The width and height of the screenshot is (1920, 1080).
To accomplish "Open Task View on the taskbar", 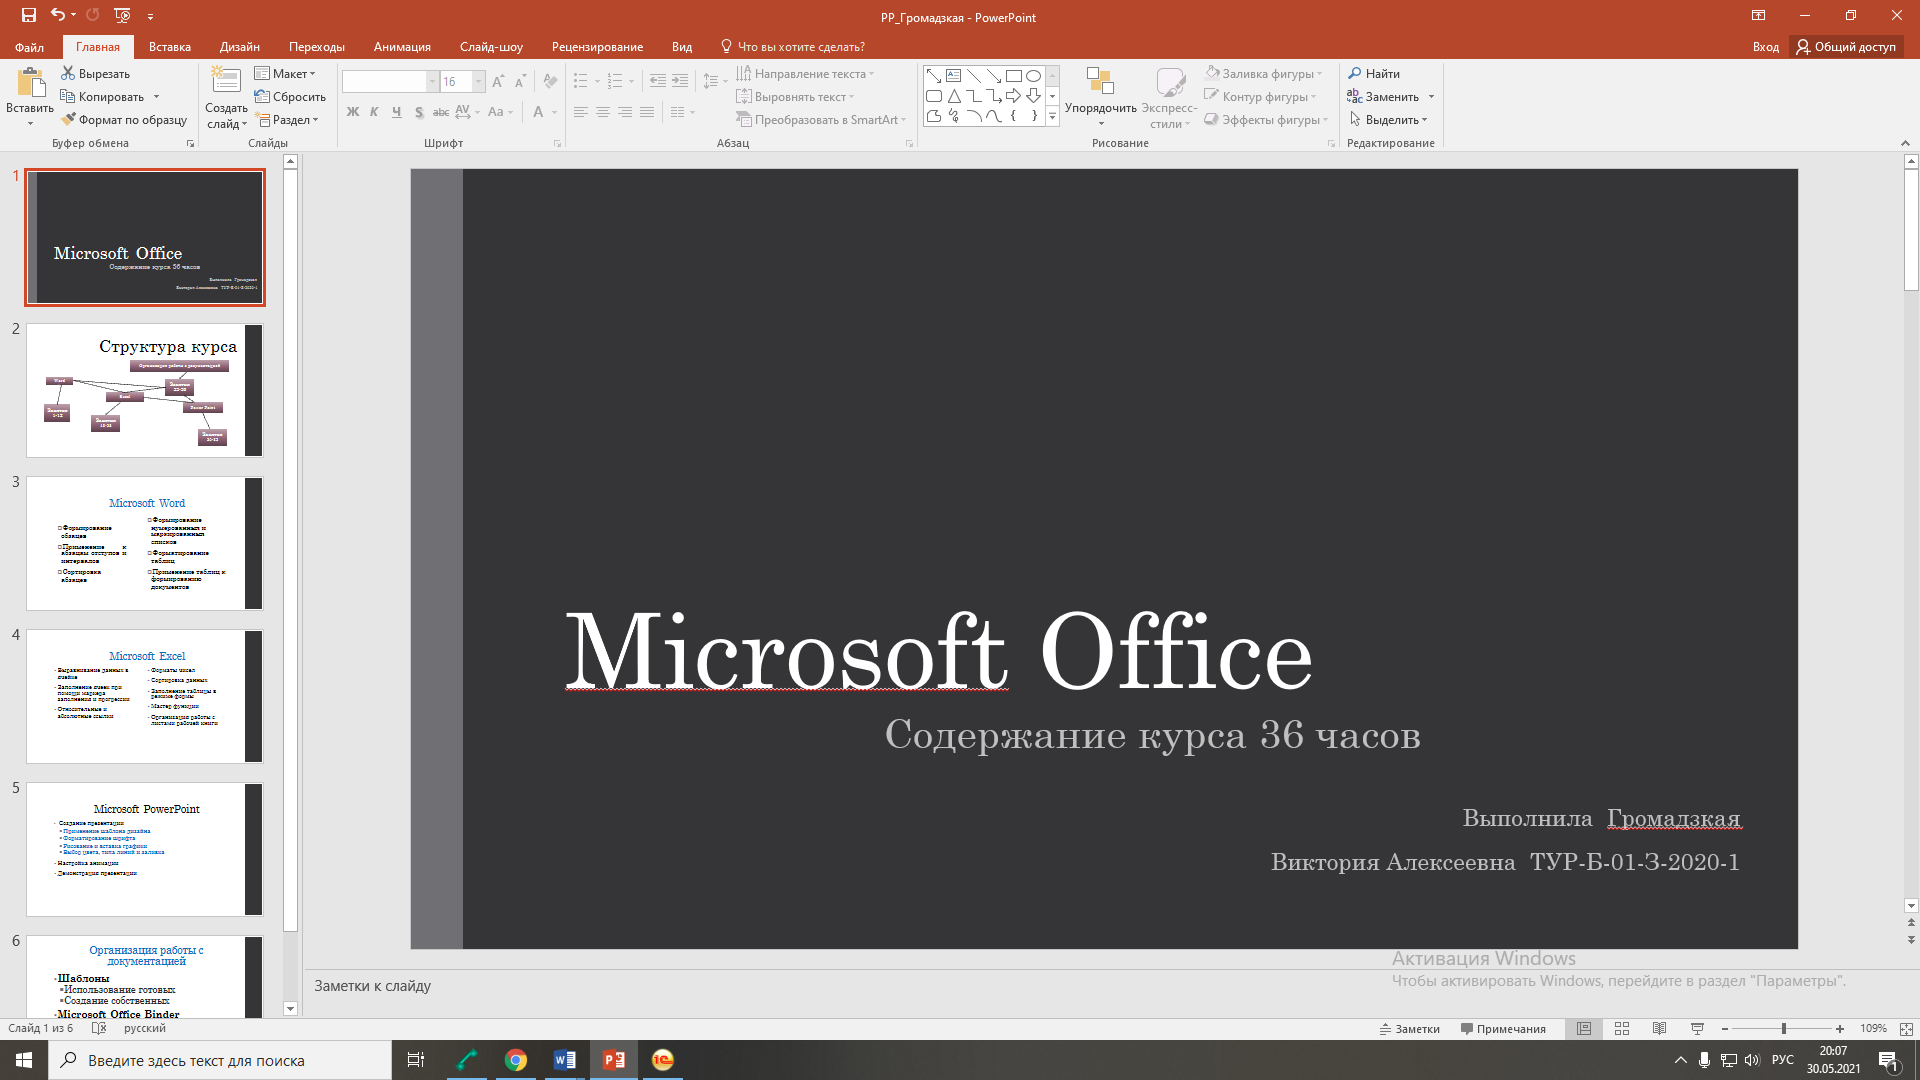I will pyautogui.click(x=416, y=1060).
